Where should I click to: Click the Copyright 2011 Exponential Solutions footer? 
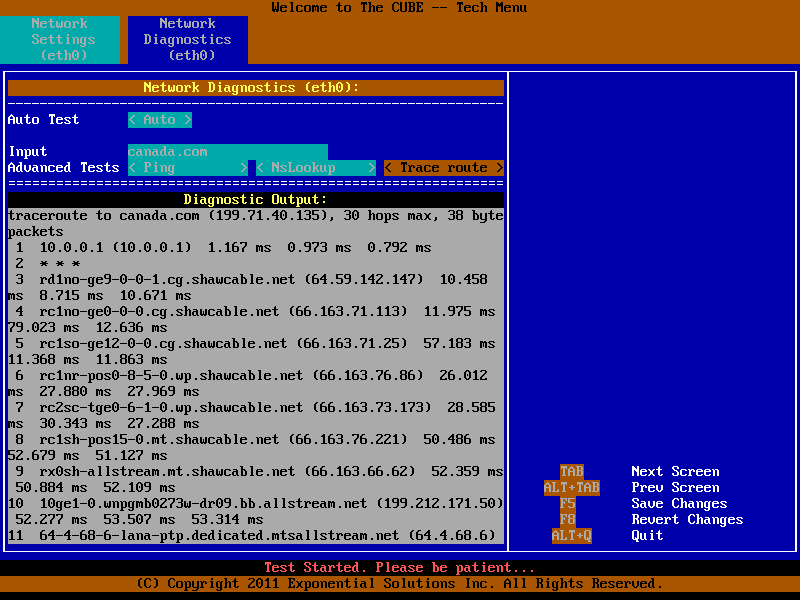tap(399, 584)
